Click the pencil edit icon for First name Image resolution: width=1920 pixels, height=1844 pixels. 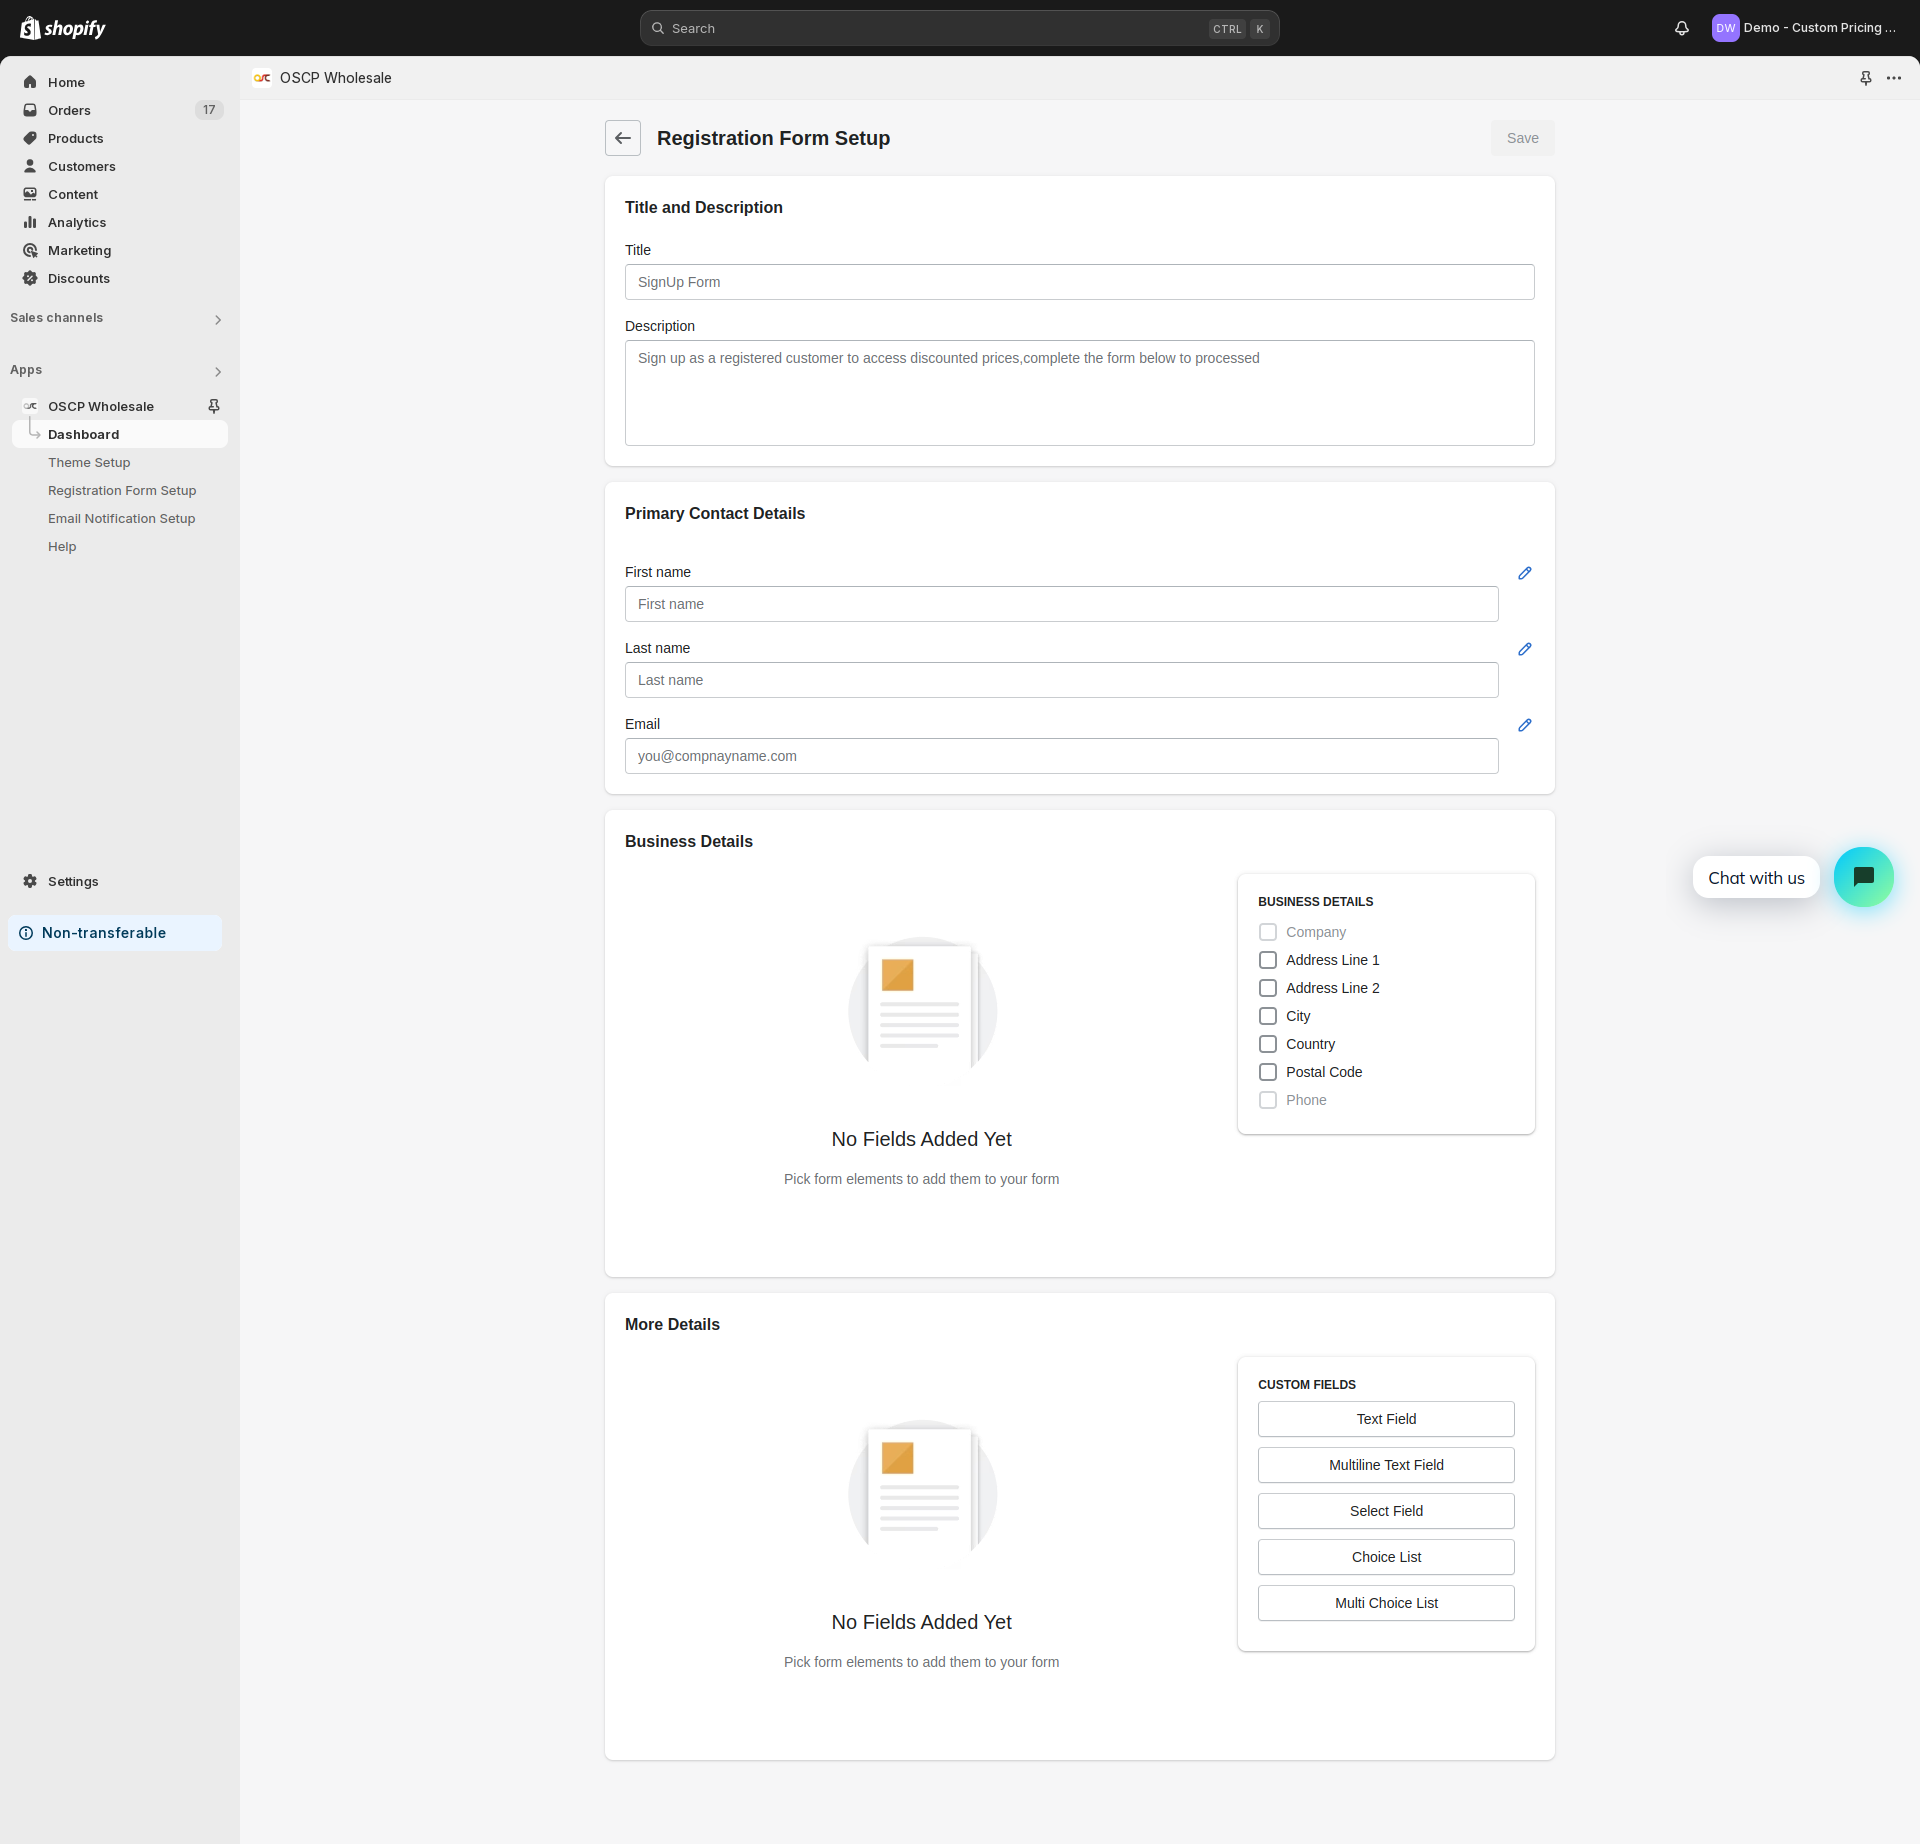(1524, 573)
